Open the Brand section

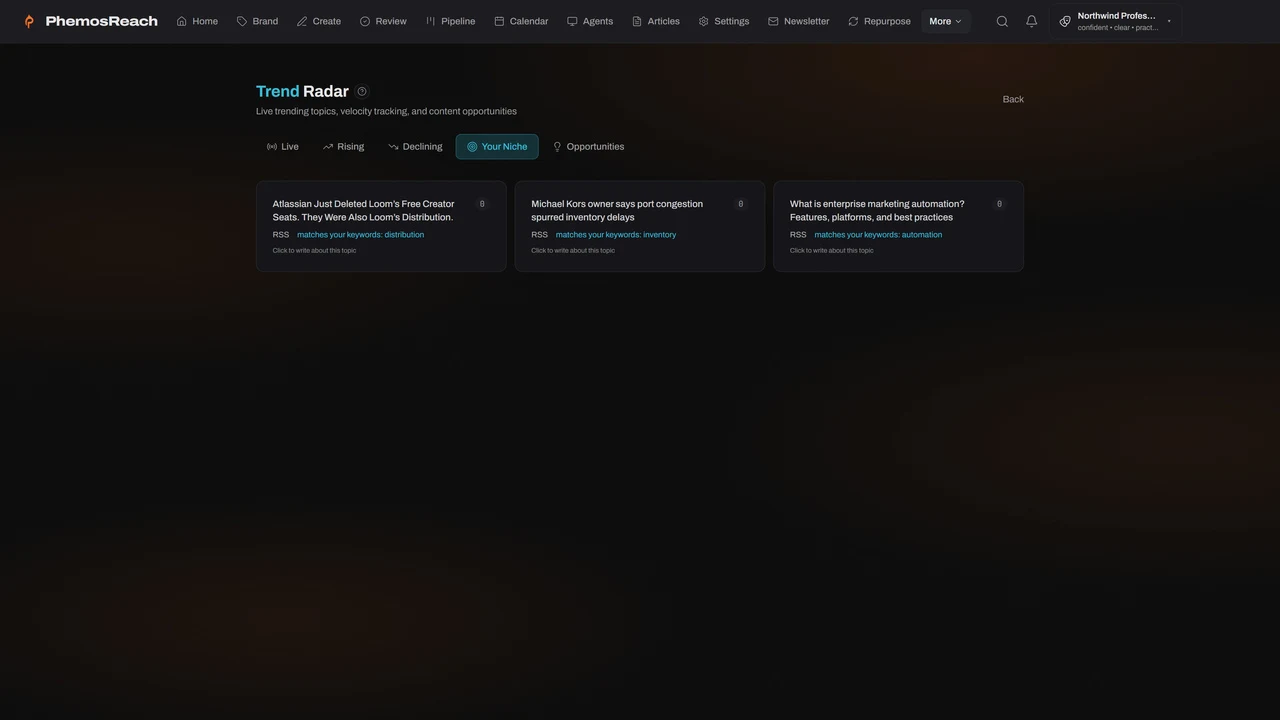pyautogui.click(x=257, y=21)
